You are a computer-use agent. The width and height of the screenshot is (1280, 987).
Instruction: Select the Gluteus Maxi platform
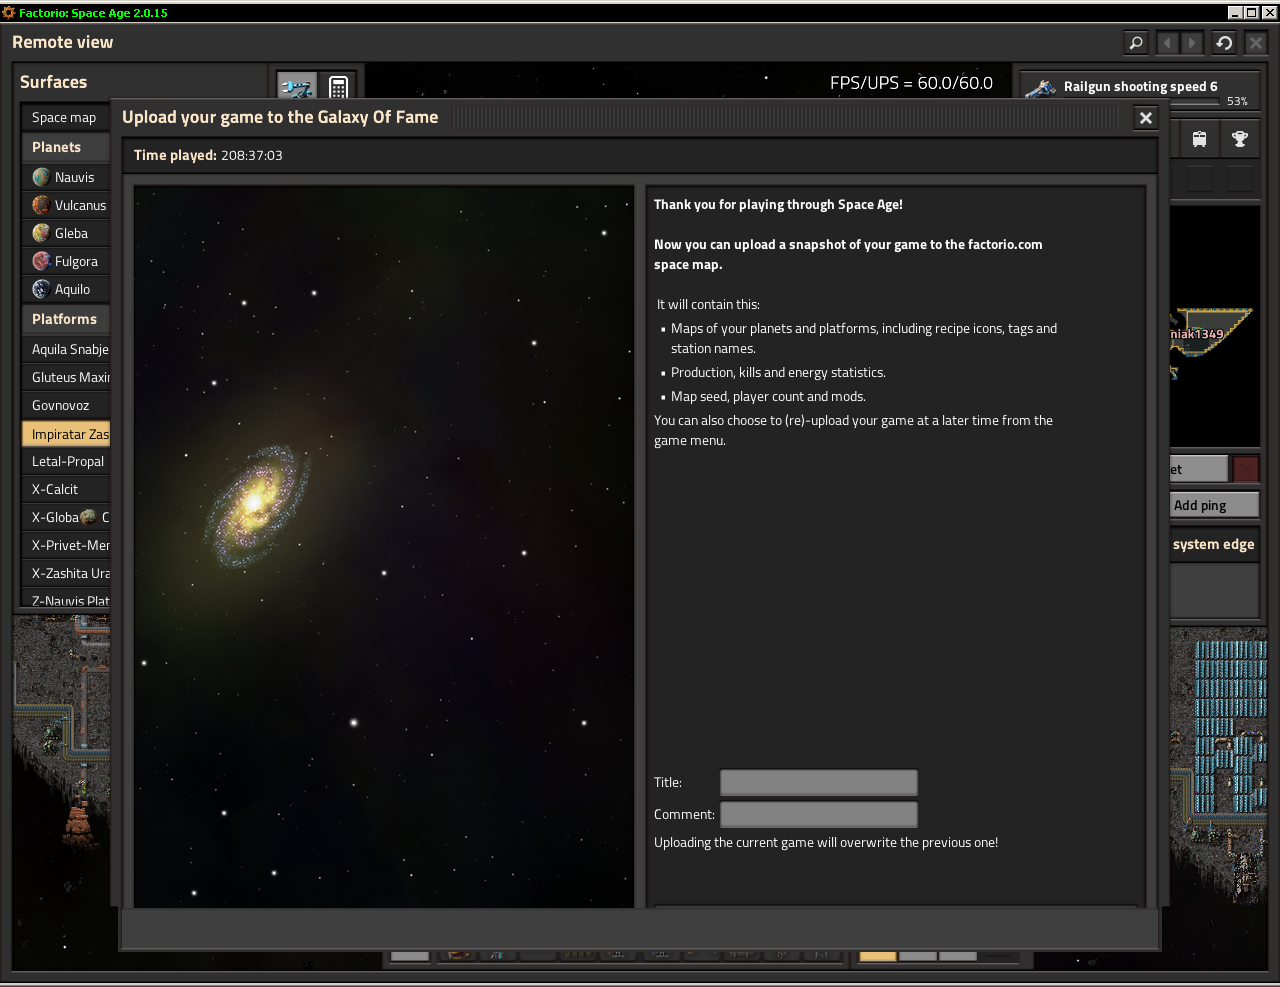tap(66, 377)
